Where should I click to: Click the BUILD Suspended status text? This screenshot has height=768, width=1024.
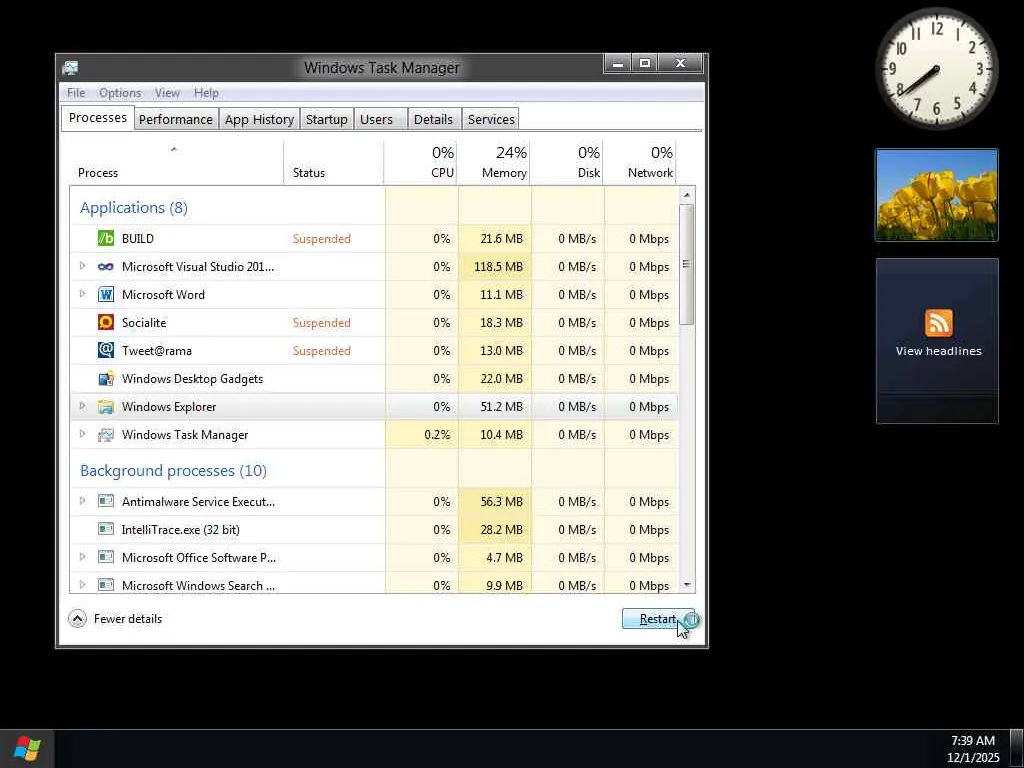(x=321, y=238)
